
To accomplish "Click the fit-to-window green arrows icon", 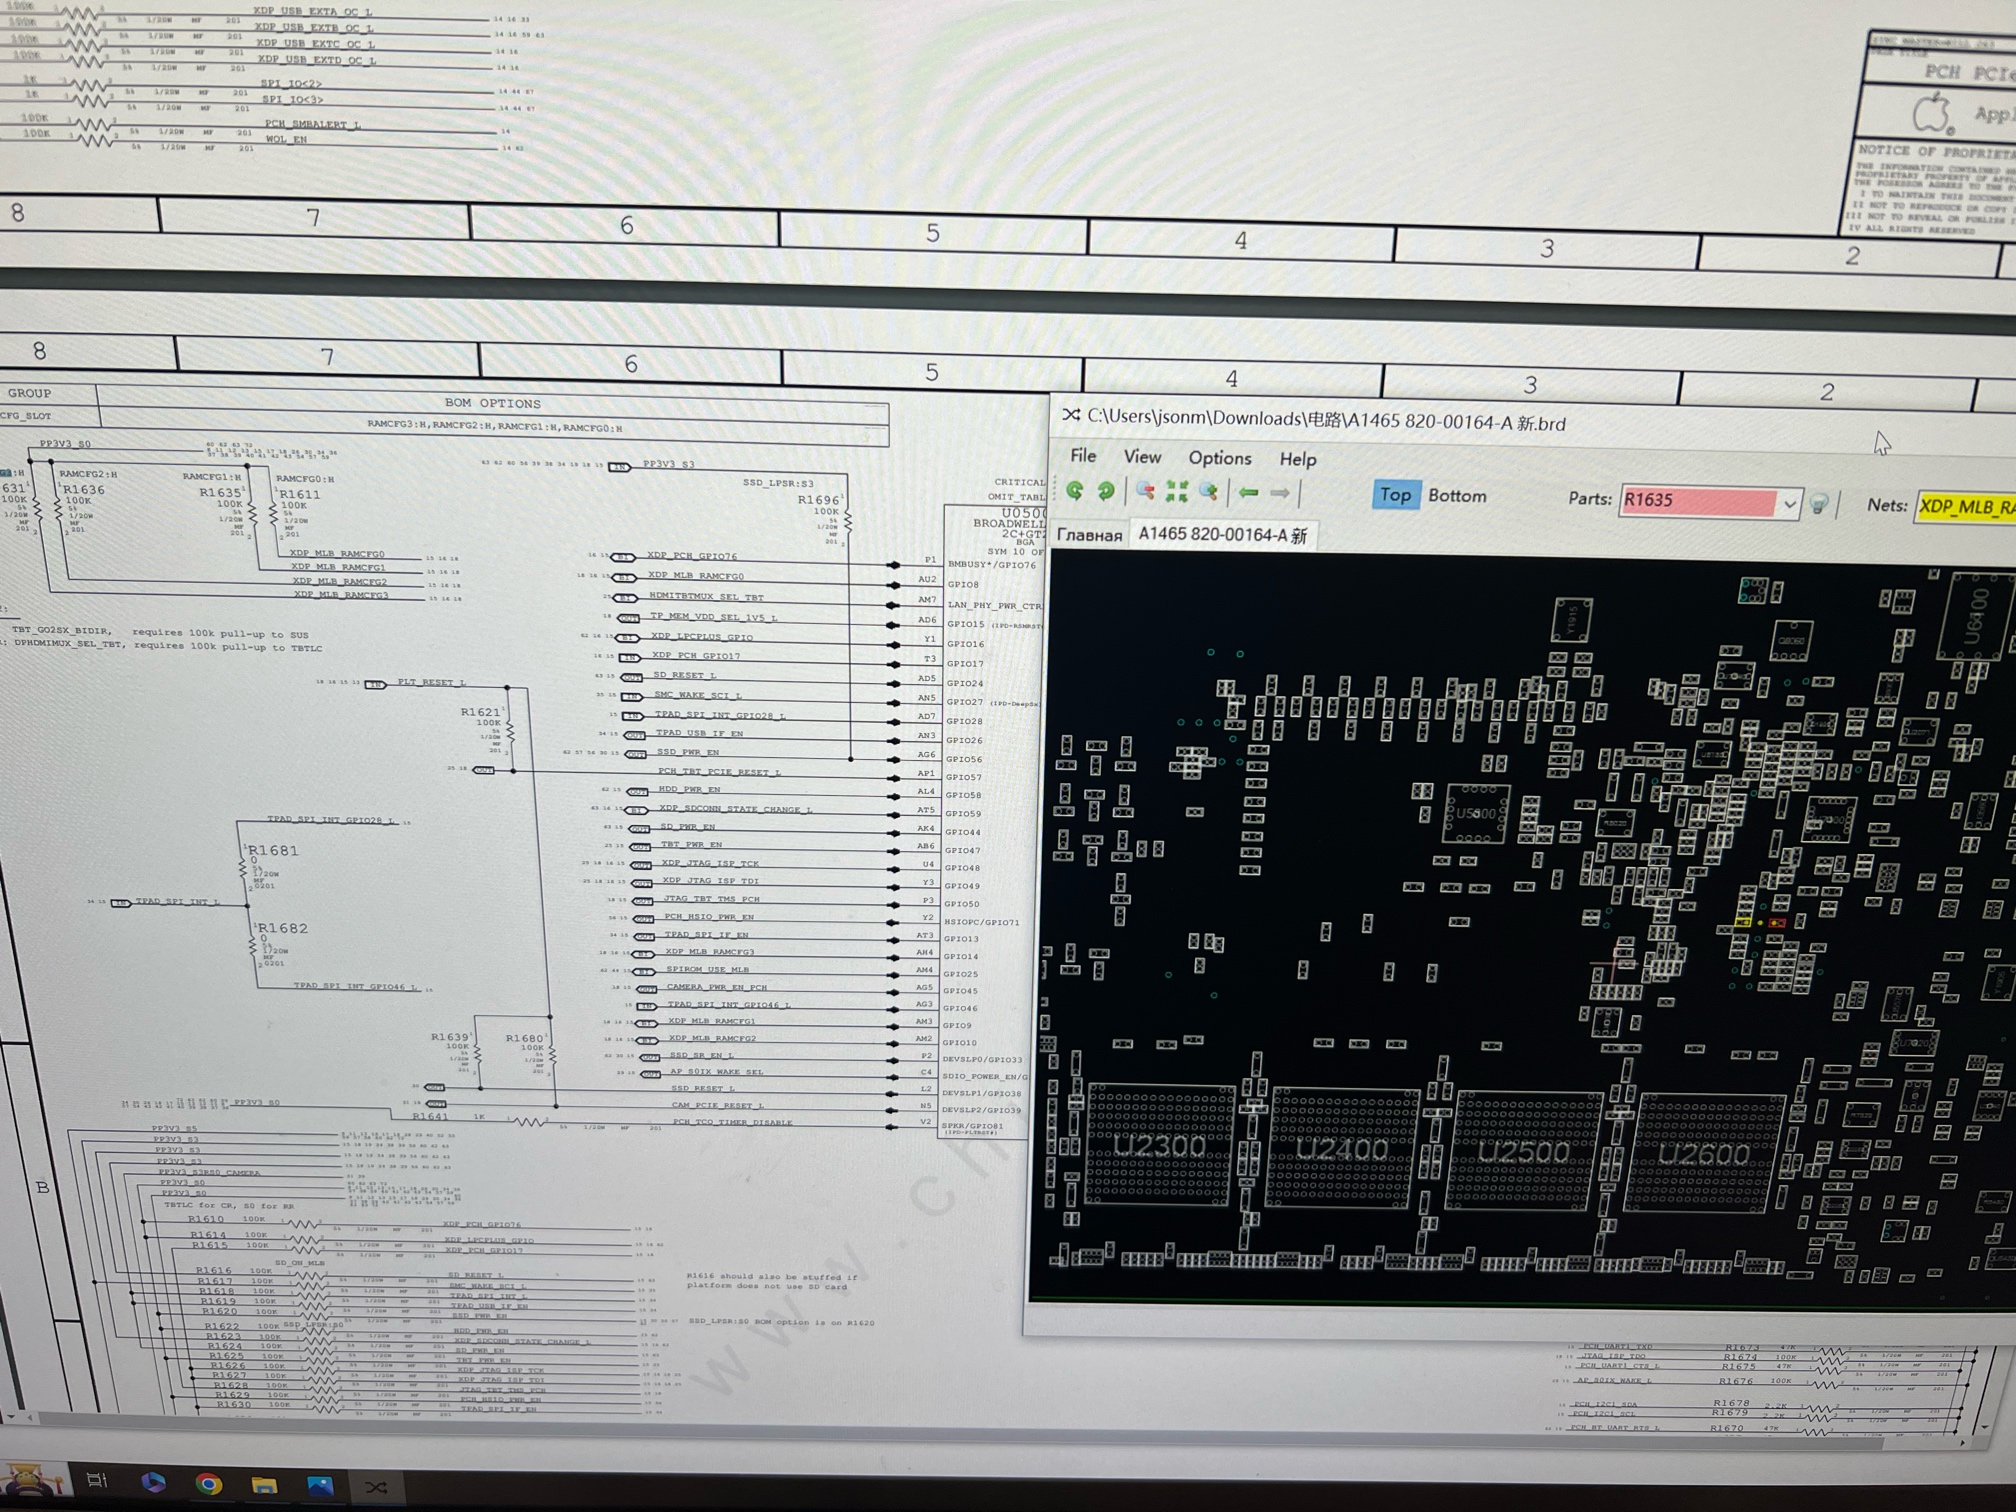I will (1177, 491).
